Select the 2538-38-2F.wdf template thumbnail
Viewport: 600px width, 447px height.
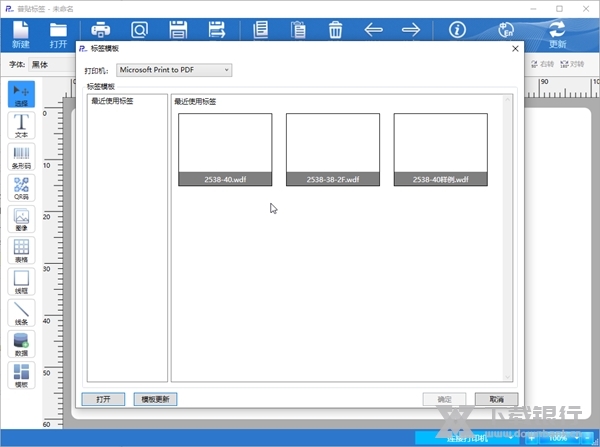[x=333, y=149]
